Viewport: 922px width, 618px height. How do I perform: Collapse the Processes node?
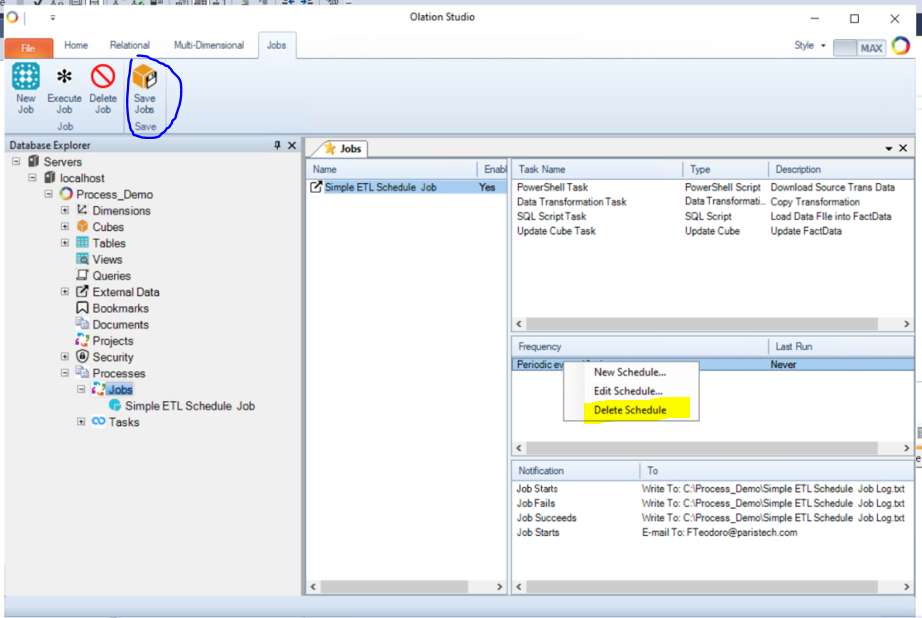click(x=65, y=373)
